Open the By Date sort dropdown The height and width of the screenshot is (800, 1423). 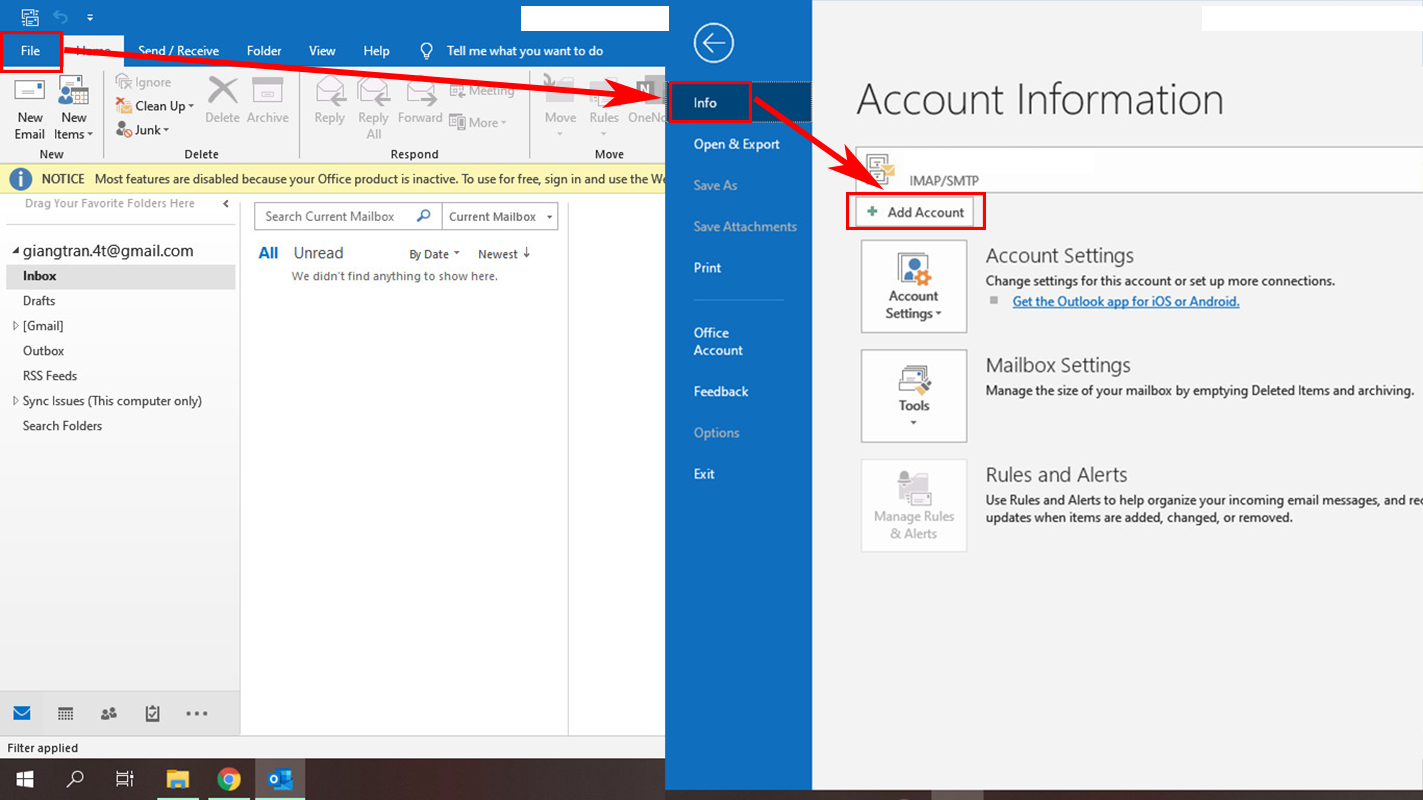(x=434, y=254)
